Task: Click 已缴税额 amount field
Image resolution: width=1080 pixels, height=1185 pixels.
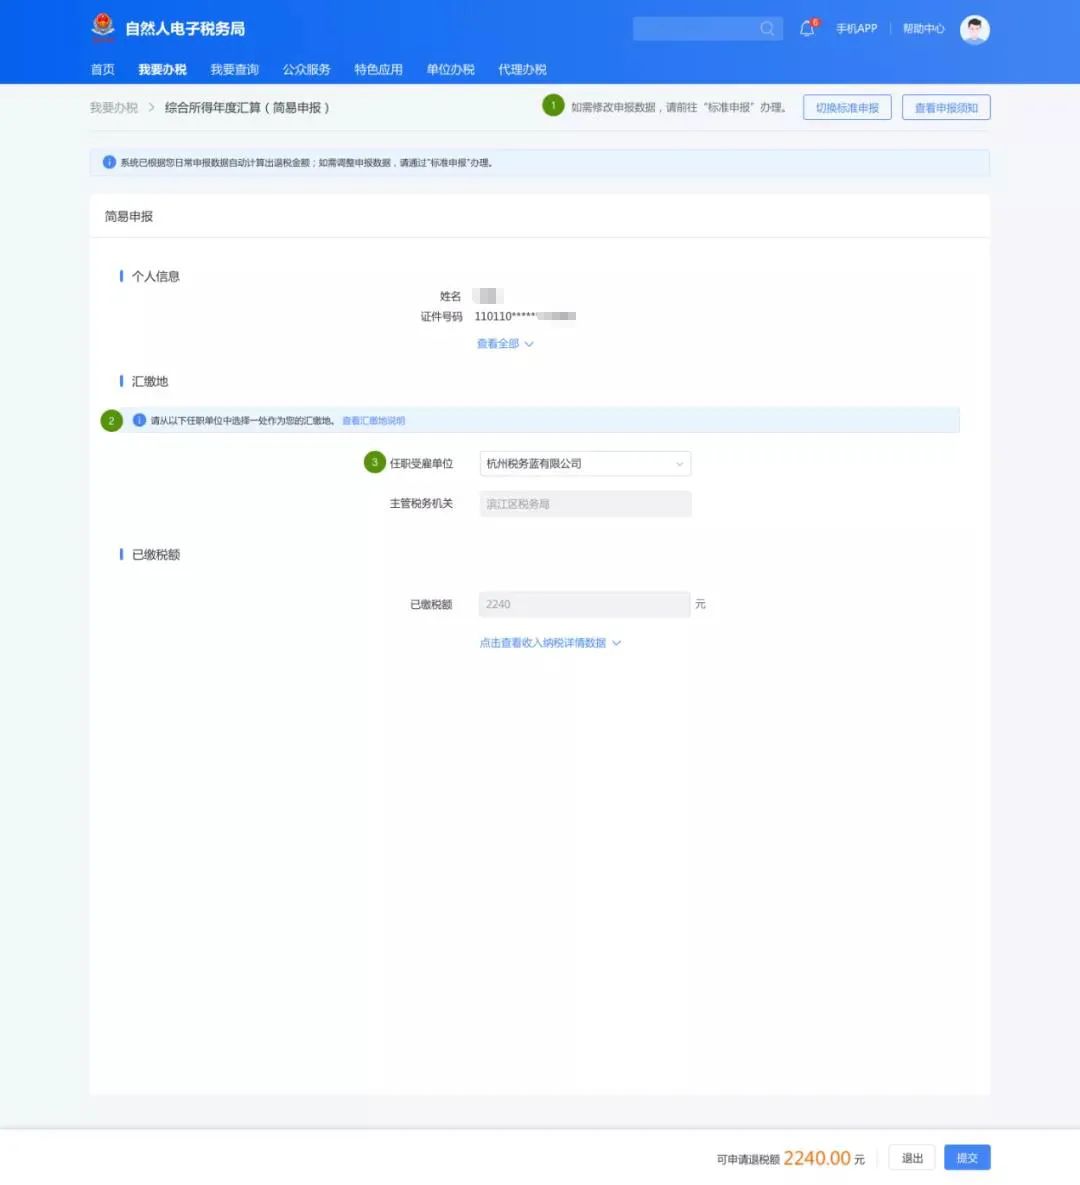Action: click(x=584, y=605)
